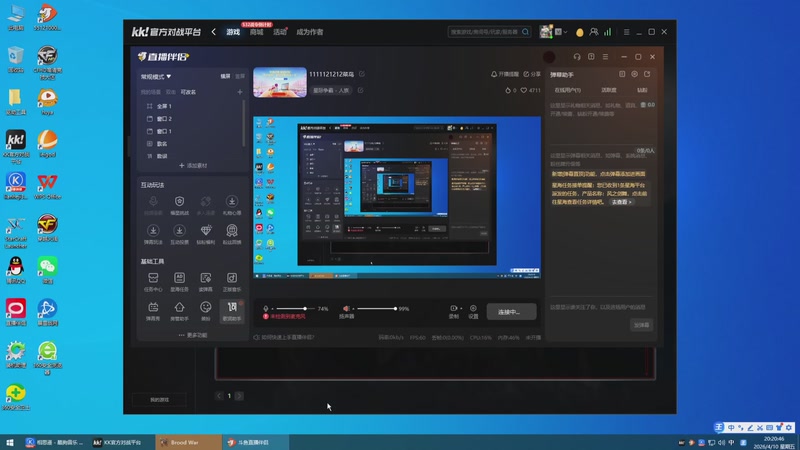This screenshot has height=450, width=800.
Task: Switch to the 在线用户 tab
Action: 567,90
